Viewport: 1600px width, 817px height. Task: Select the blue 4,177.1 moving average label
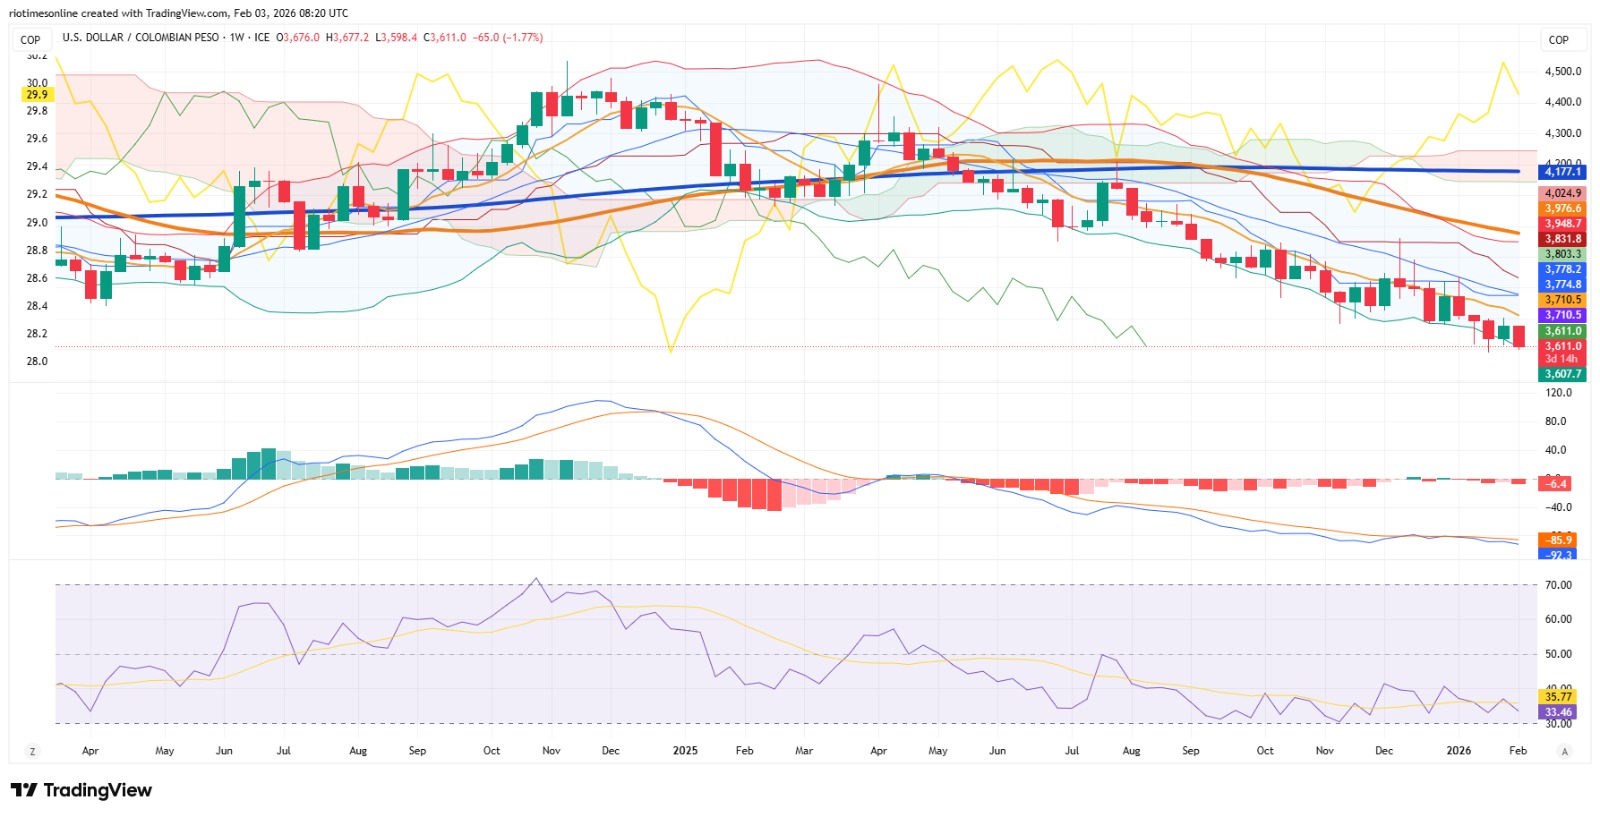[x=1563, y=172]
